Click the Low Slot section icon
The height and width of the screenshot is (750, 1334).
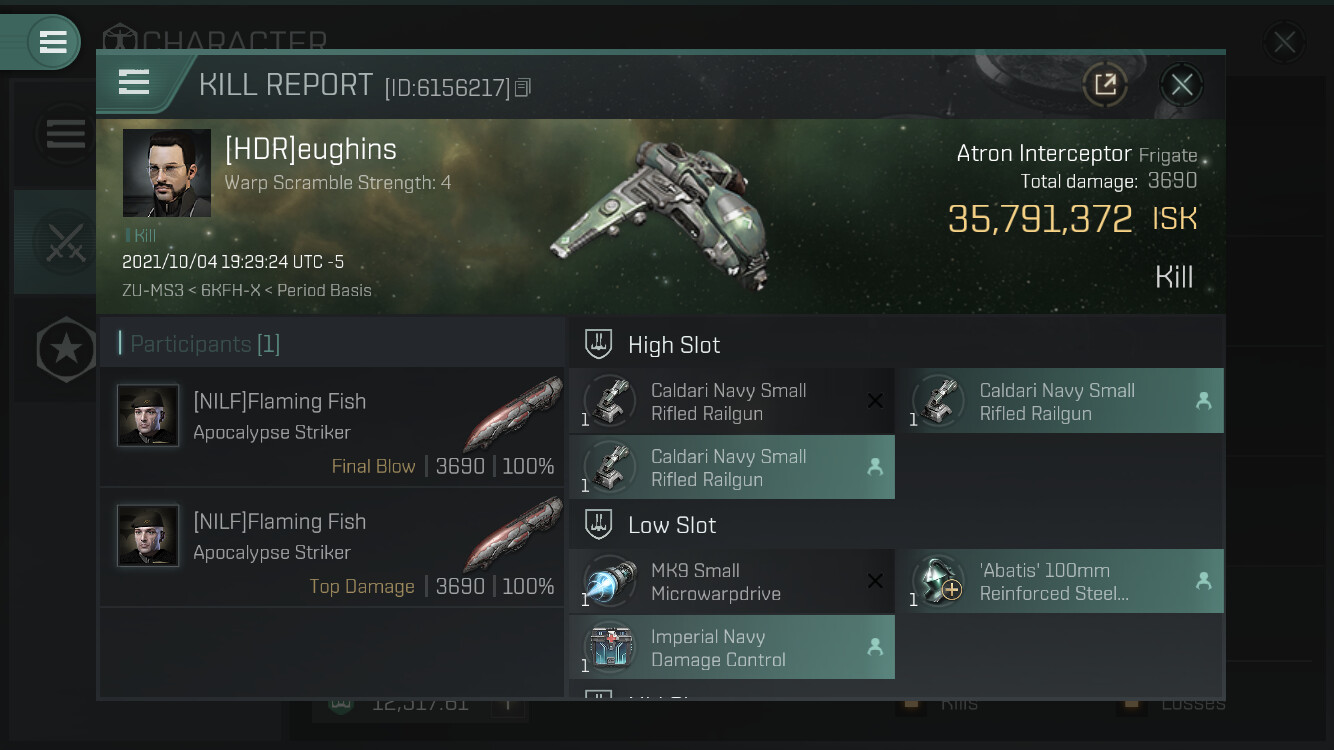[x=598, y=525]
